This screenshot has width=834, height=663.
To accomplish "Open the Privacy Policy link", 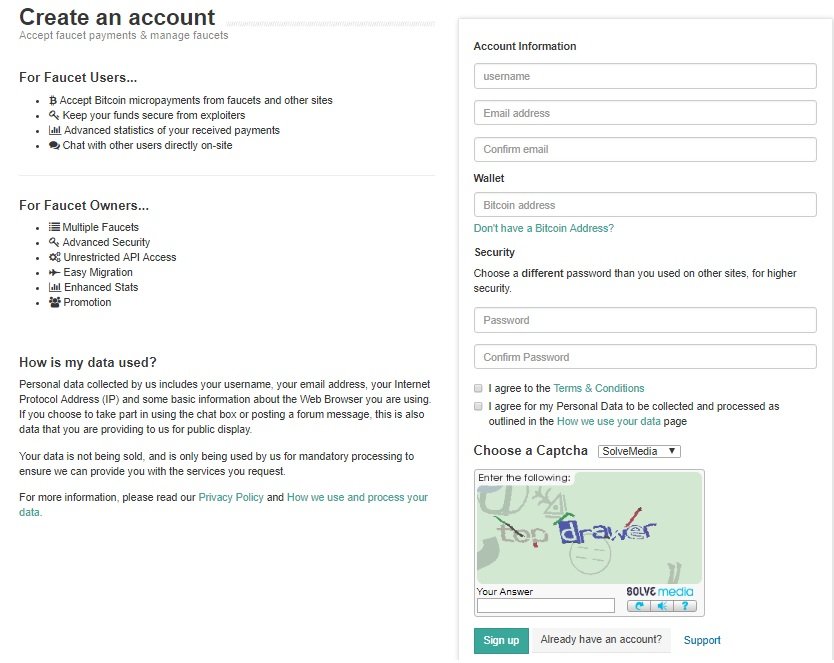I will point(231,497).
